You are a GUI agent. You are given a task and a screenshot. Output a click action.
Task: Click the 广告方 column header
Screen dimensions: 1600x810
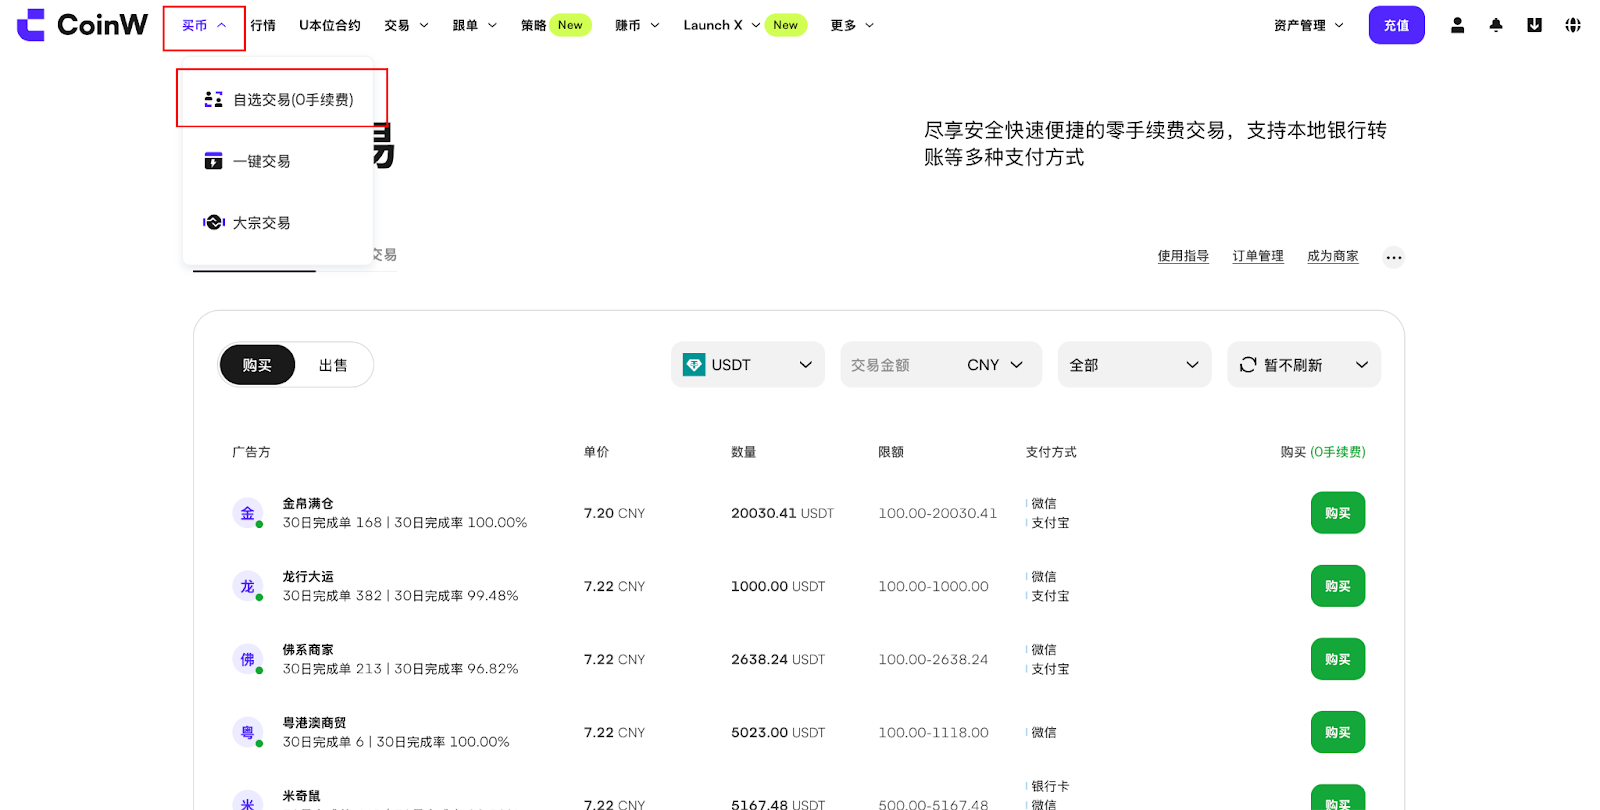[x=251, y=452]
